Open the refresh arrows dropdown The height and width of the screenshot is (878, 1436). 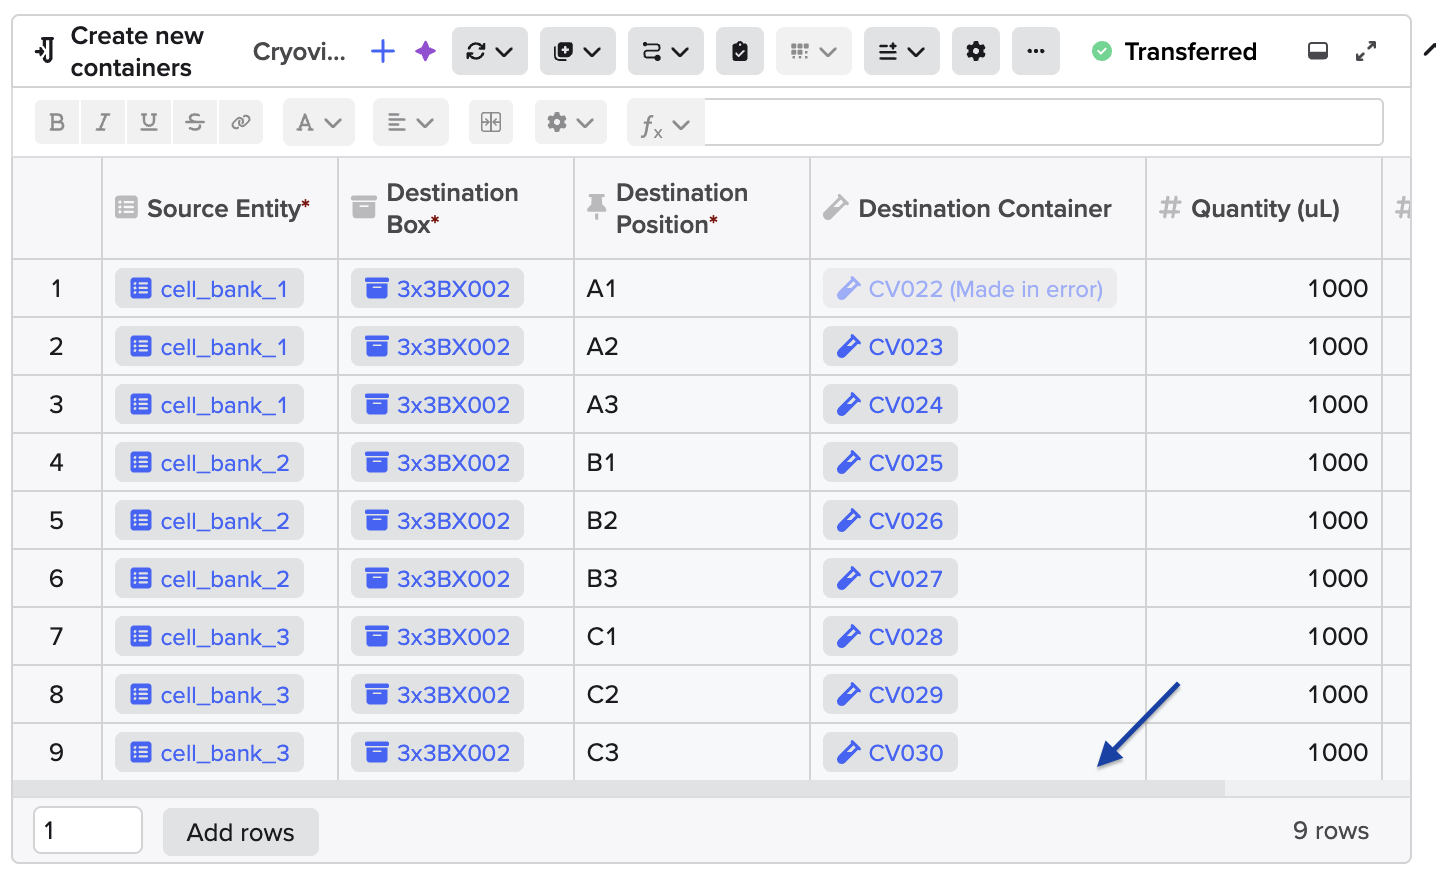click(x=490, y=51)
